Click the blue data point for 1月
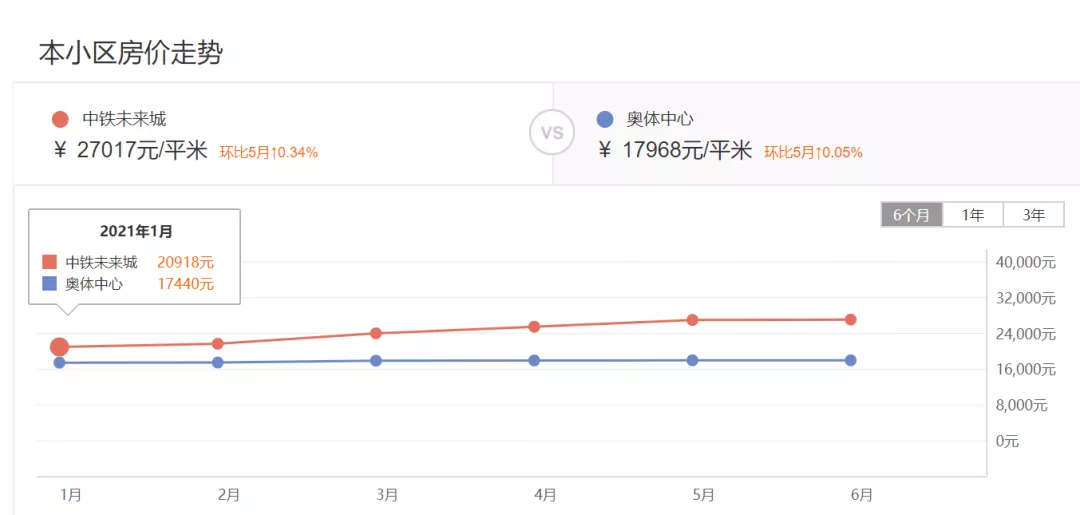 point(59,363)
